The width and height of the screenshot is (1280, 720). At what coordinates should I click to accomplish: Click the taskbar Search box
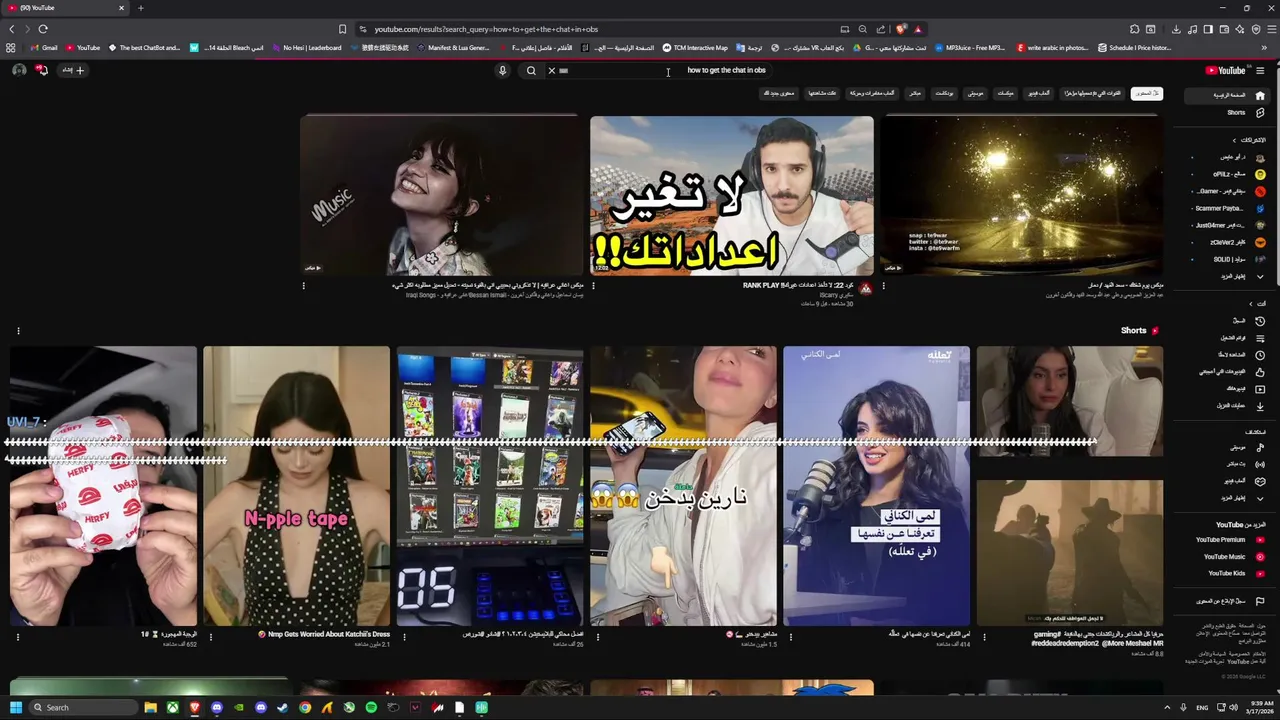tap(84, 707)
